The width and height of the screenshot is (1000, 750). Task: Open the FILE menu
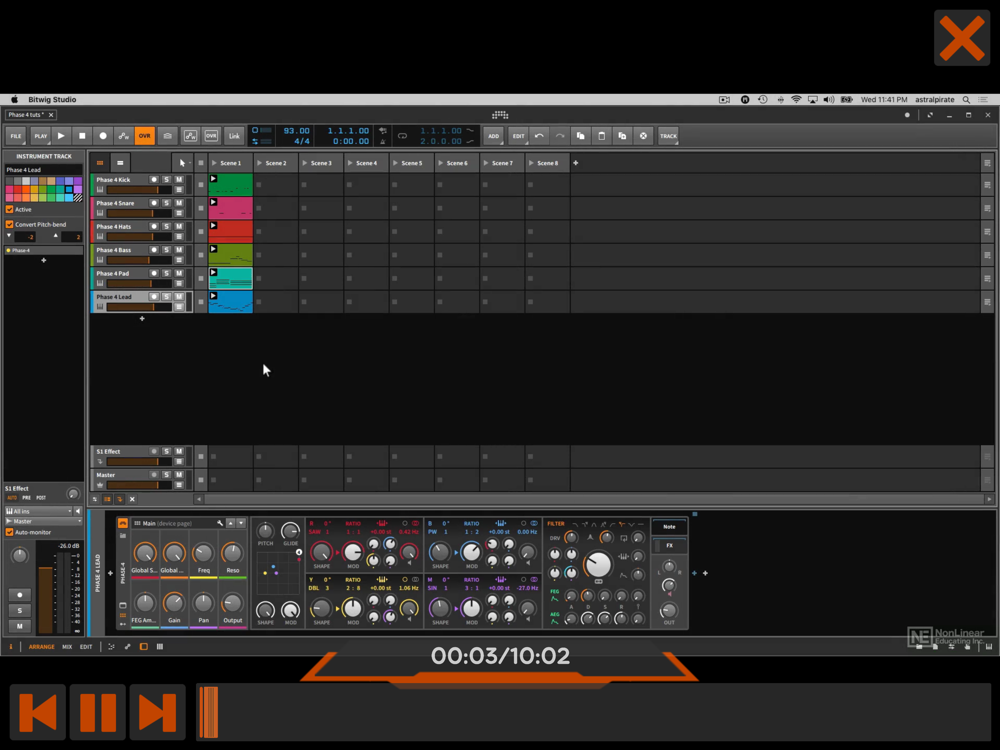[16, 136]
